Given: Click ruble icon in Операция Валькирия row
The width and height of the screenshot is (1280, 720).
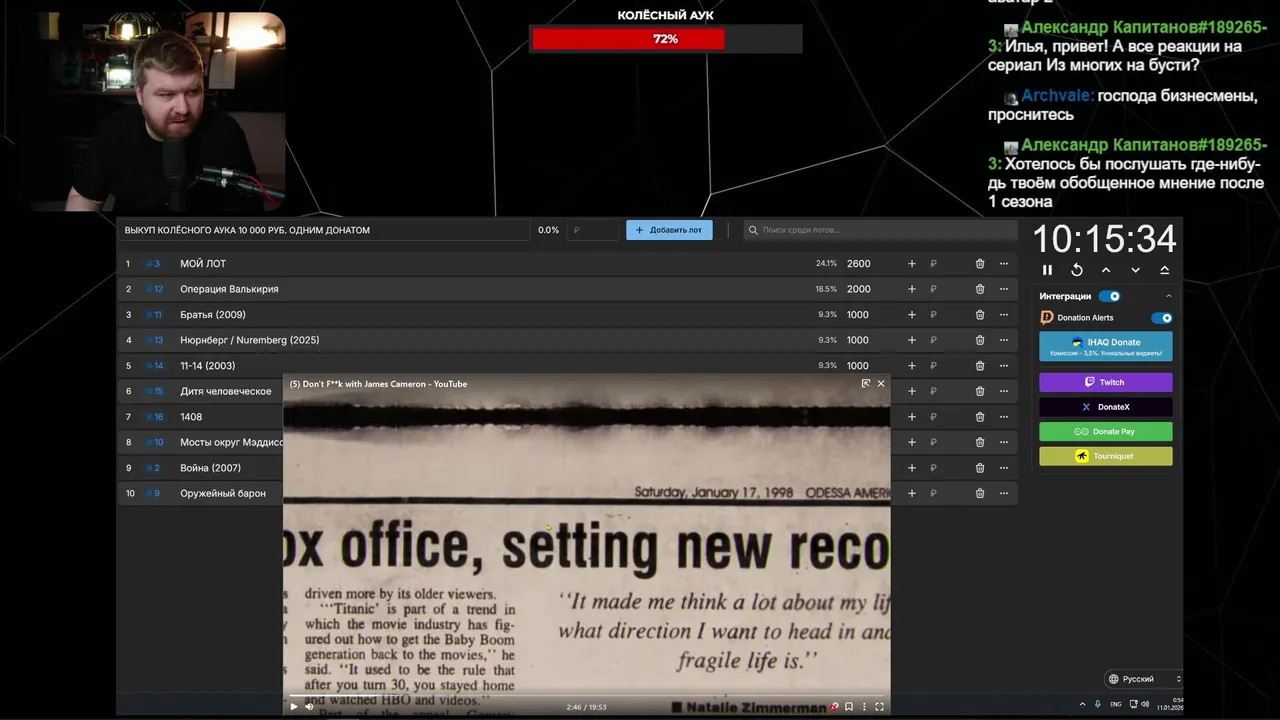Looking at the screenshot, I should pos(933,289).
